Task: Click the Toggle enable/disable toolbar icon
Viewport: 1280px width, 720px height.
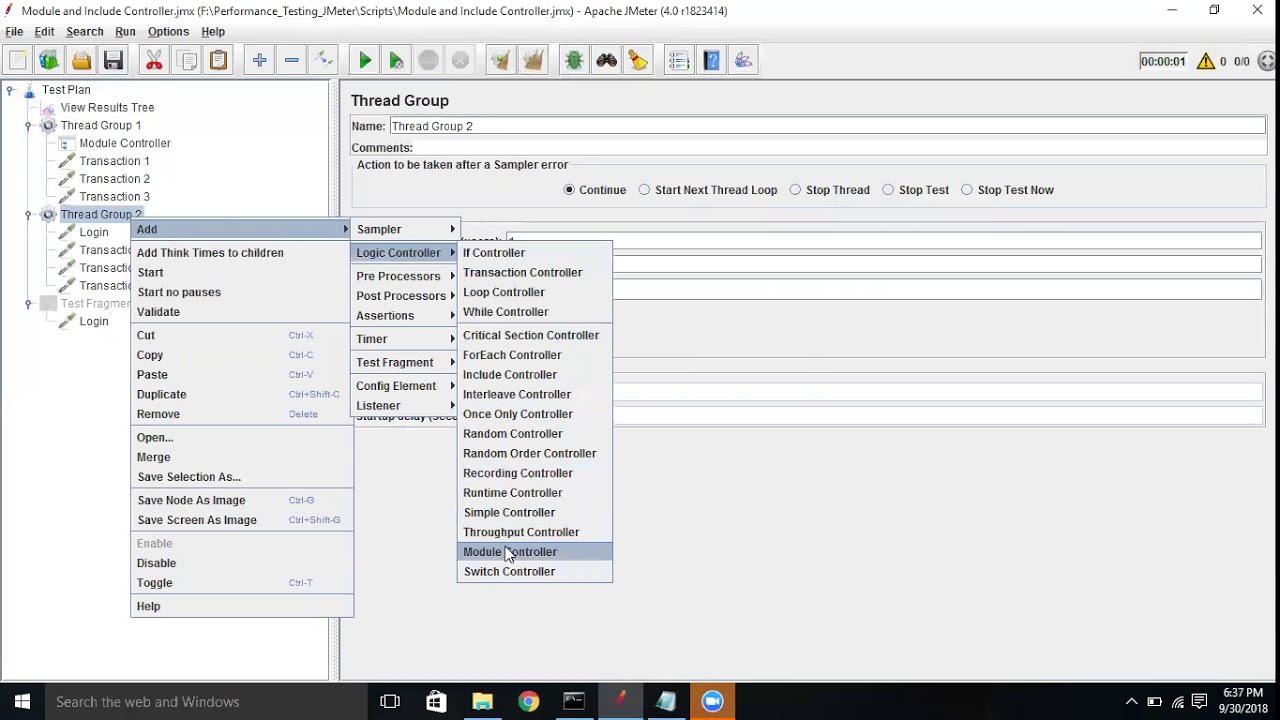Action: pos(323,61)
